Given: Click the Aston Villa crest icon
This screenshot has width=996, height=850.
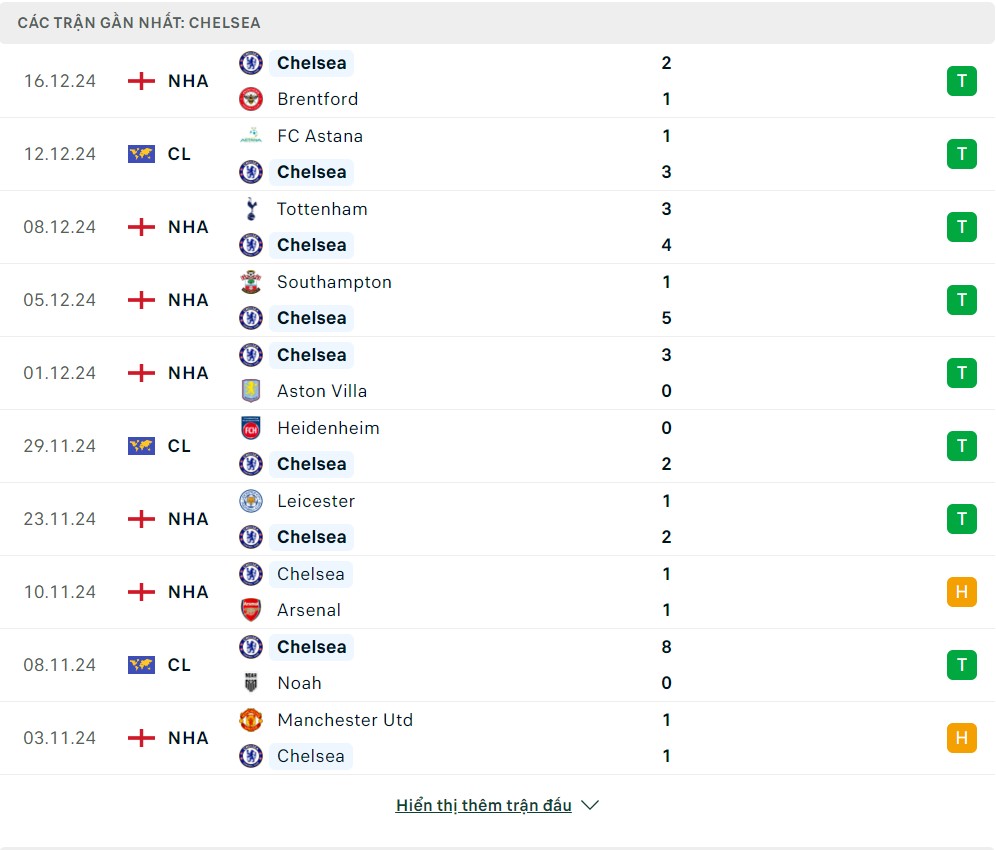Looking at the screenshot, I should [x=250, y=391].
